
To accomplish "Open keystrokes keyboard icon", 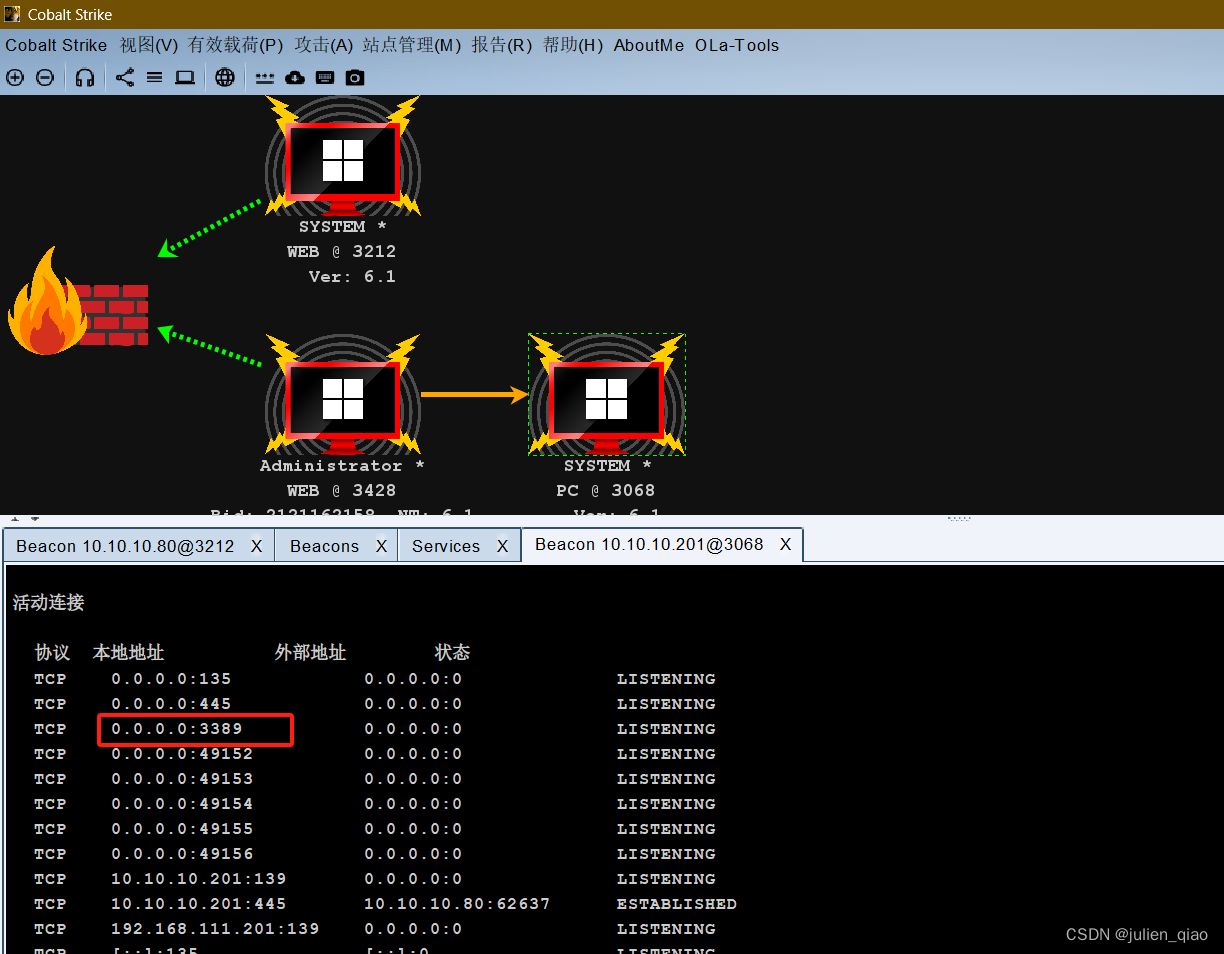I will point(325,77).
